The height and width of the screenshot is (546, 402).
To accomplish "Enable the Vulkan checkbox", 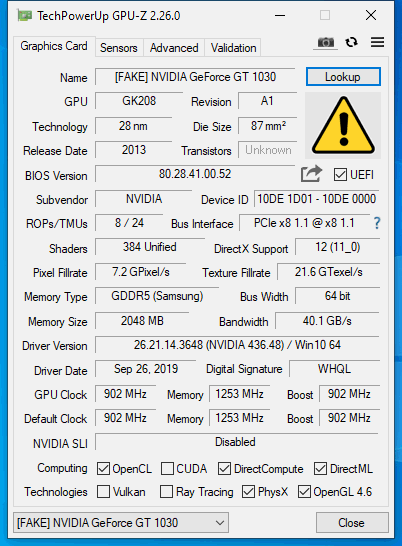I will (x=103, y=492).
